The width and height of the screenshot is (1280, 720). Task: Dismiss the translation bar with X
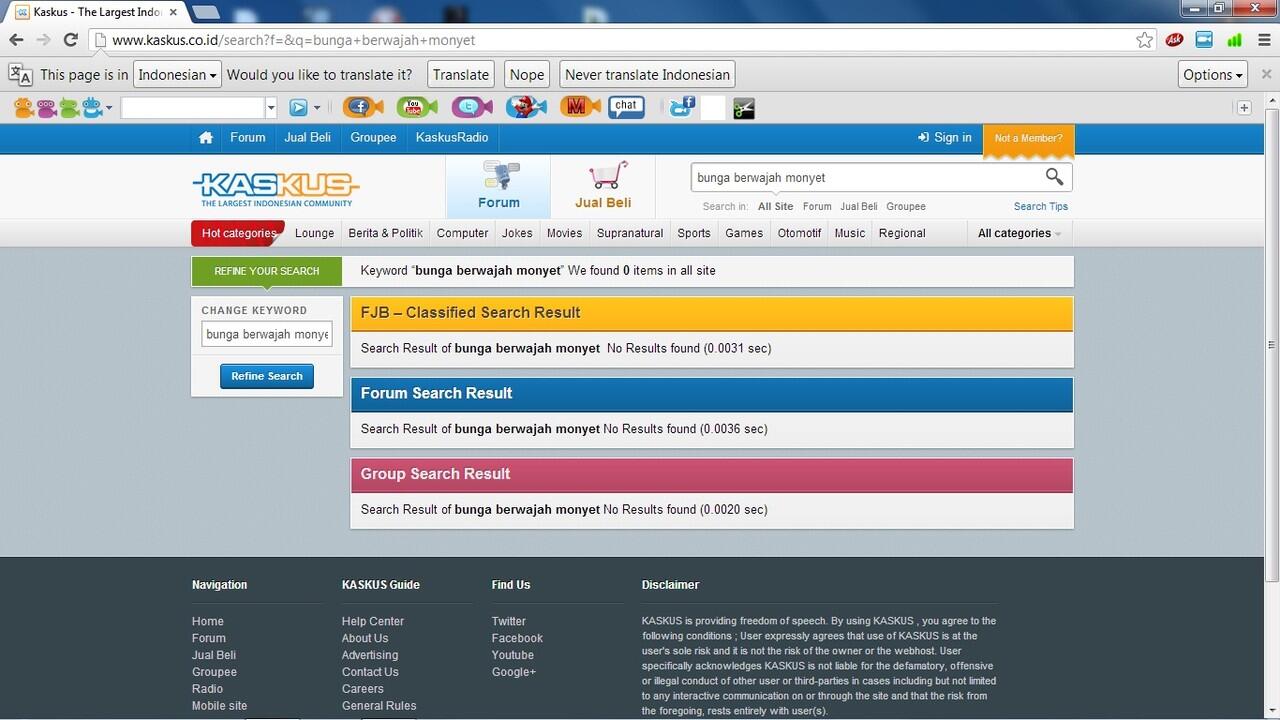1266,74
